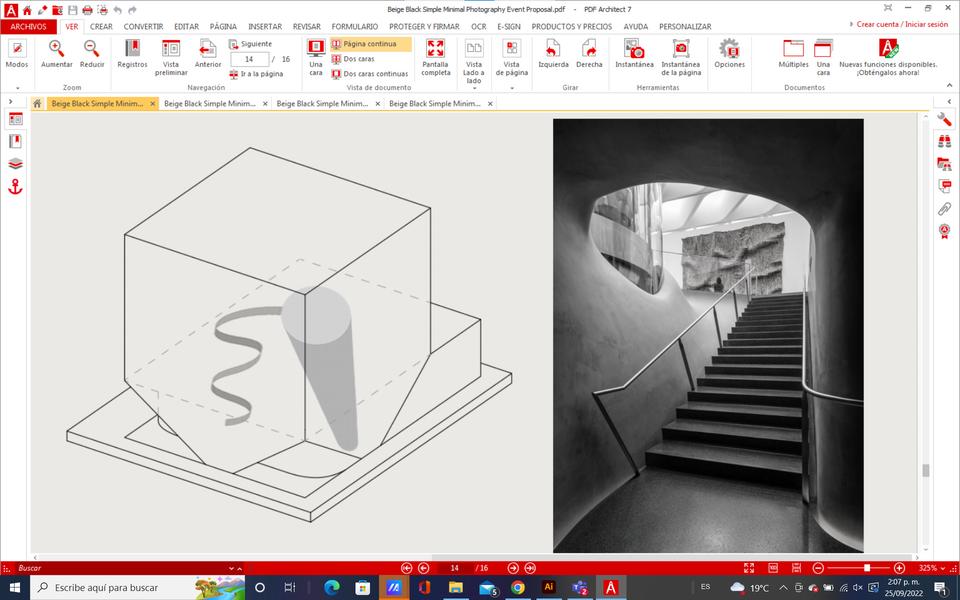The height and width of the screenshot is (600, 960).
Task: Open Vista preliminar thumbnails view
Action: (x=171, y=58)
